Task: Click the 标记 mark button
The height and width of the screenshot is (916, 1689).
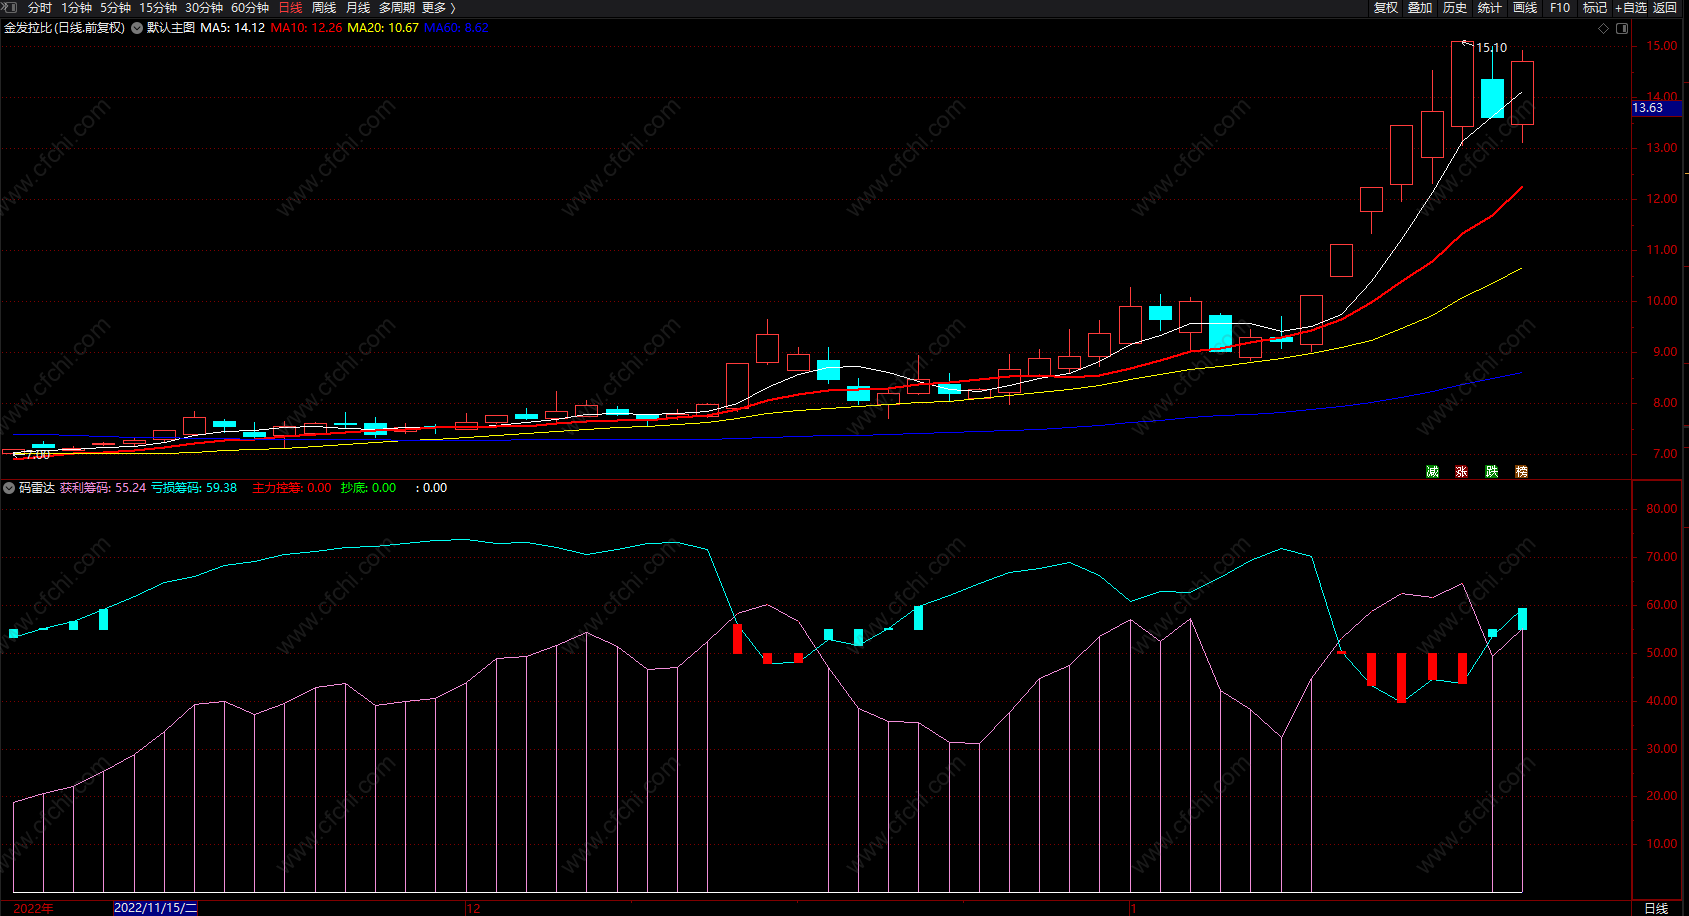Action: (1595, 8)
